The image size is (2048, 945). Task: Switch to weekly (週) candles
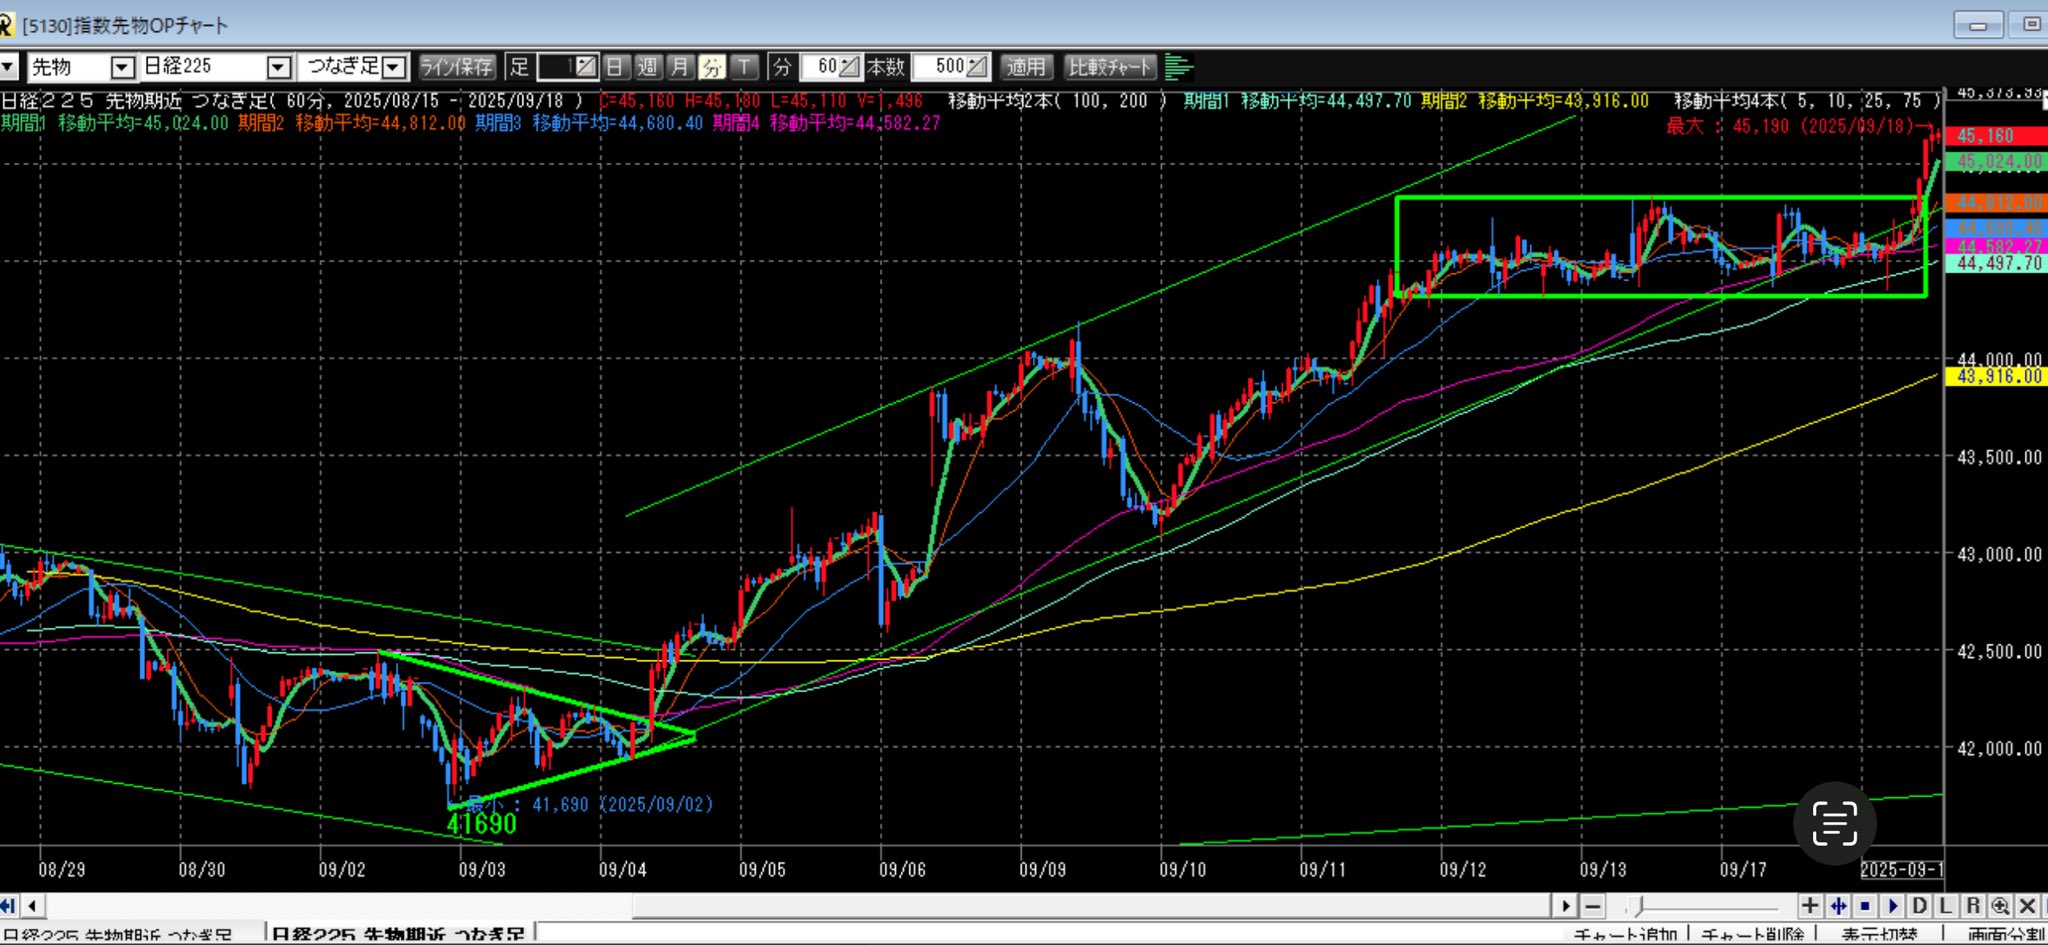tap(647, 67)
